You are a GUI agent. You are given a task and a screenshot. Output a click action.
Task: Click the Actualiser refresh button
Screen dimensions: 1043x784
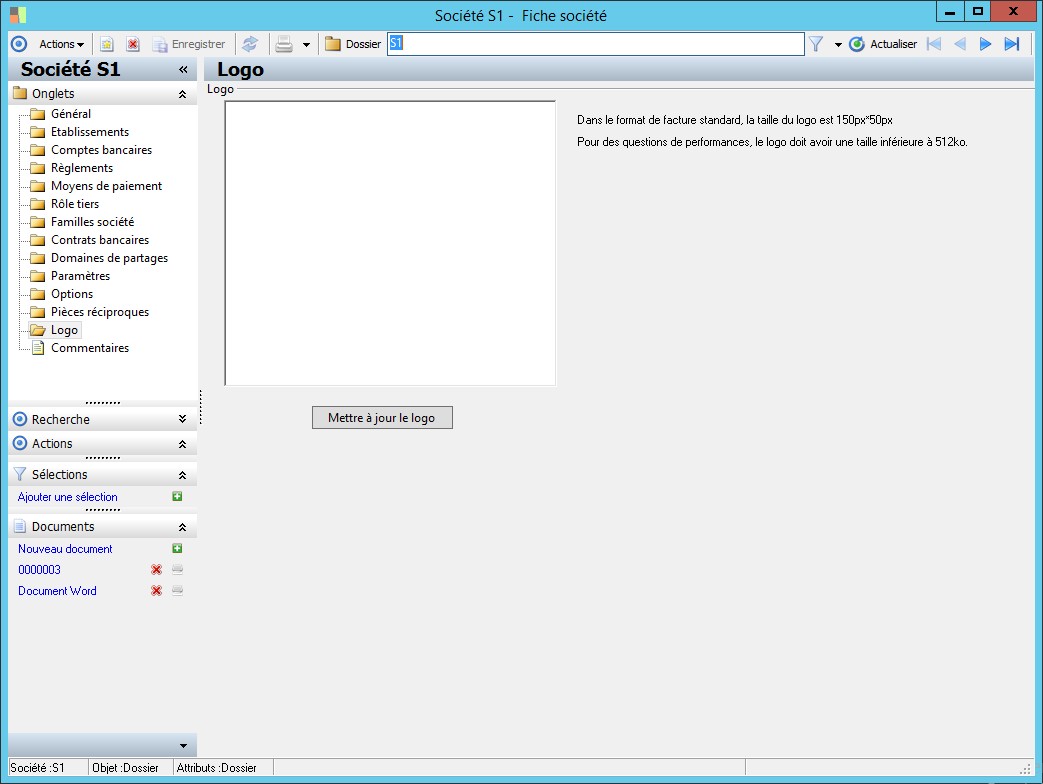[883, 44]
